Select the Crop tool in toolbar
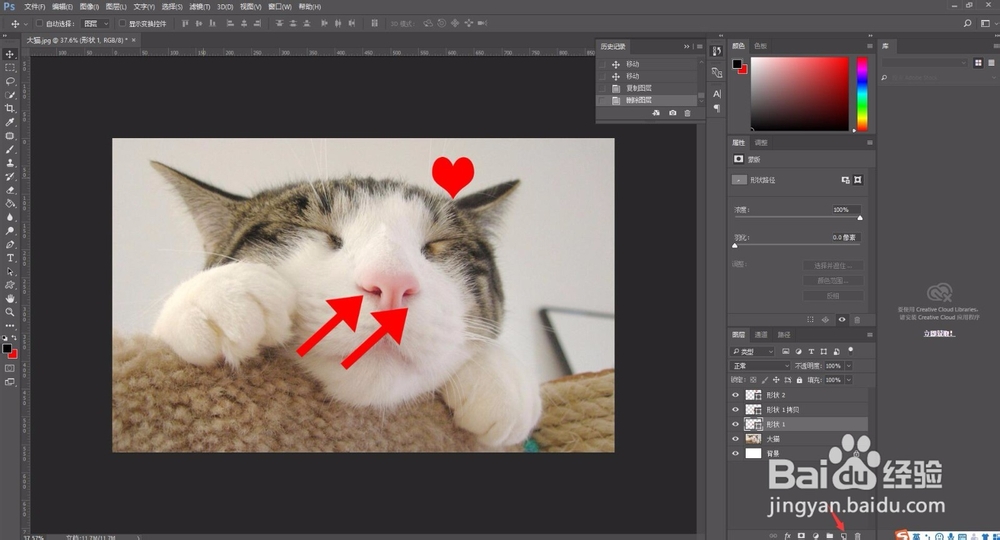1000x540 pixels. [x=10, y=108]
